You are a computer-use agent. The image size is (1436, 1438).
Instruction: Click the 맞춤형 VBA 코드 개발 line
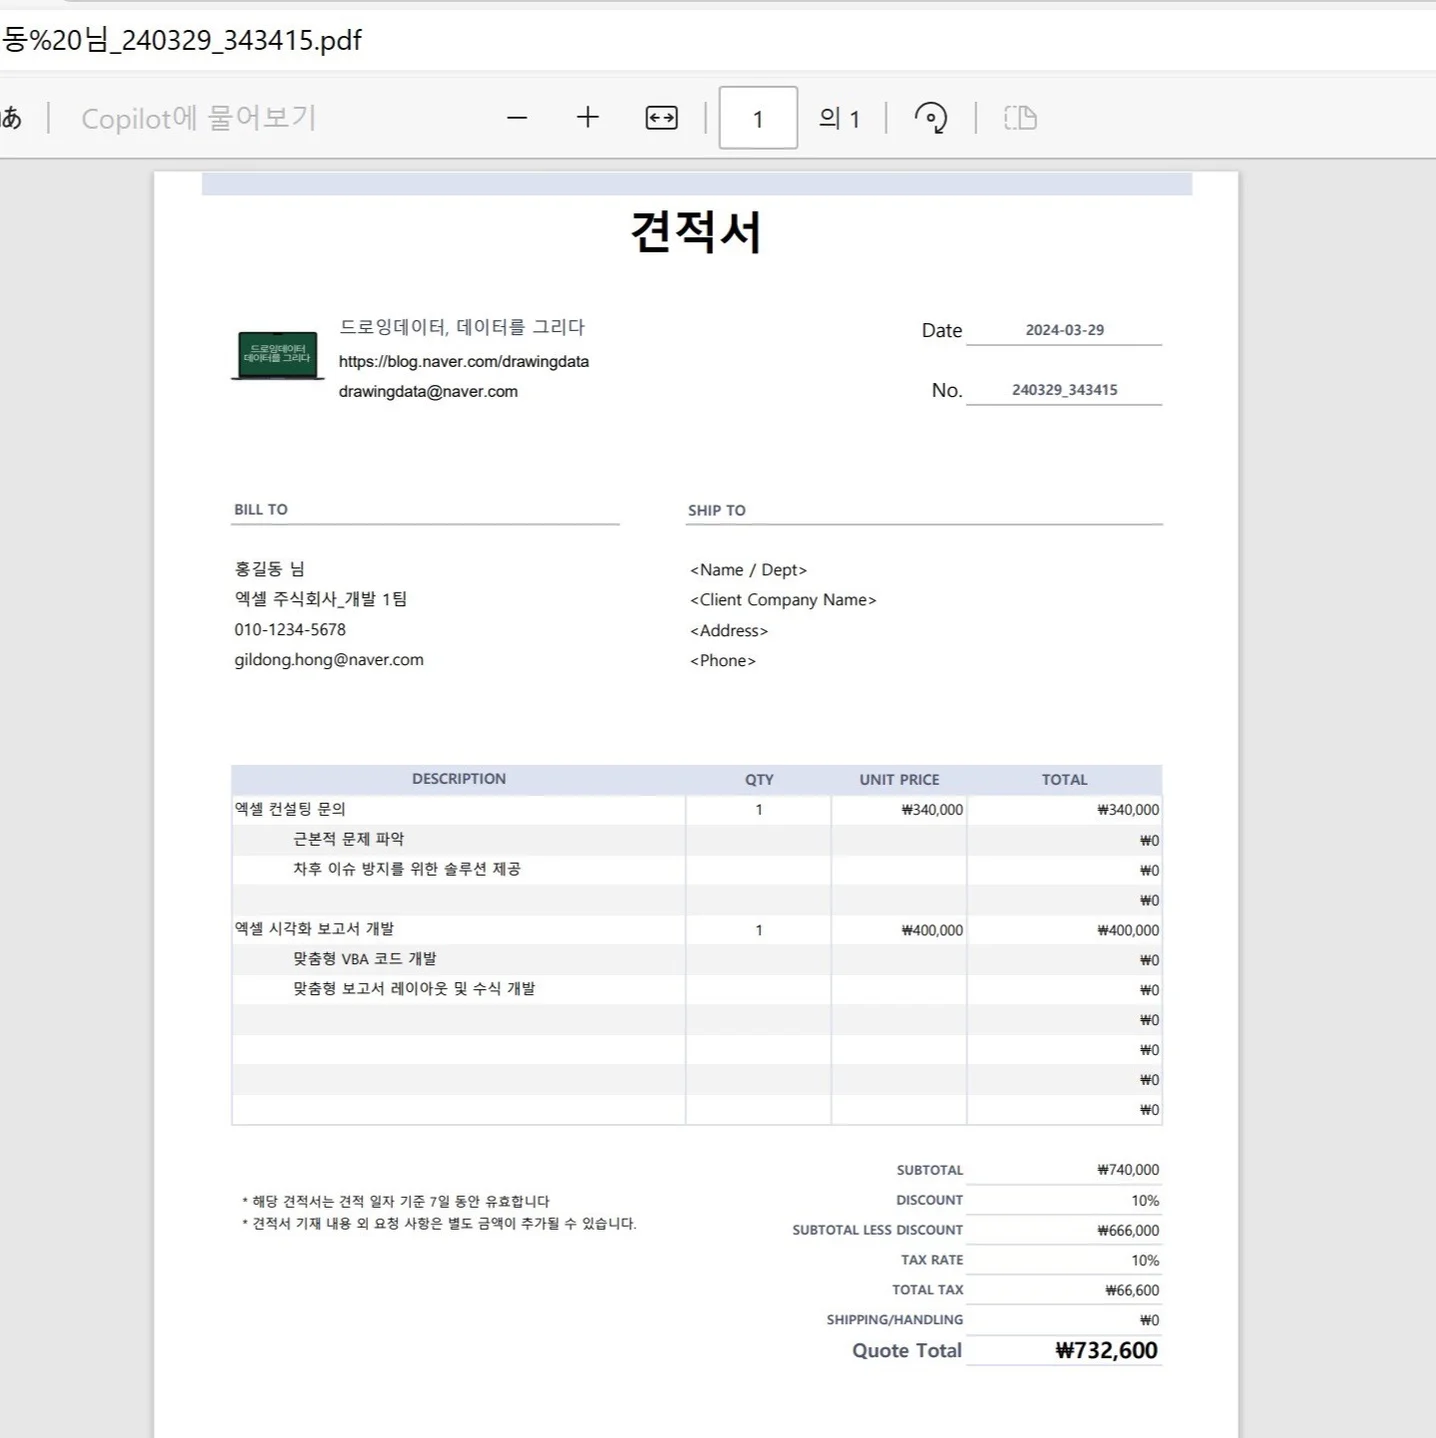[364, 959]
